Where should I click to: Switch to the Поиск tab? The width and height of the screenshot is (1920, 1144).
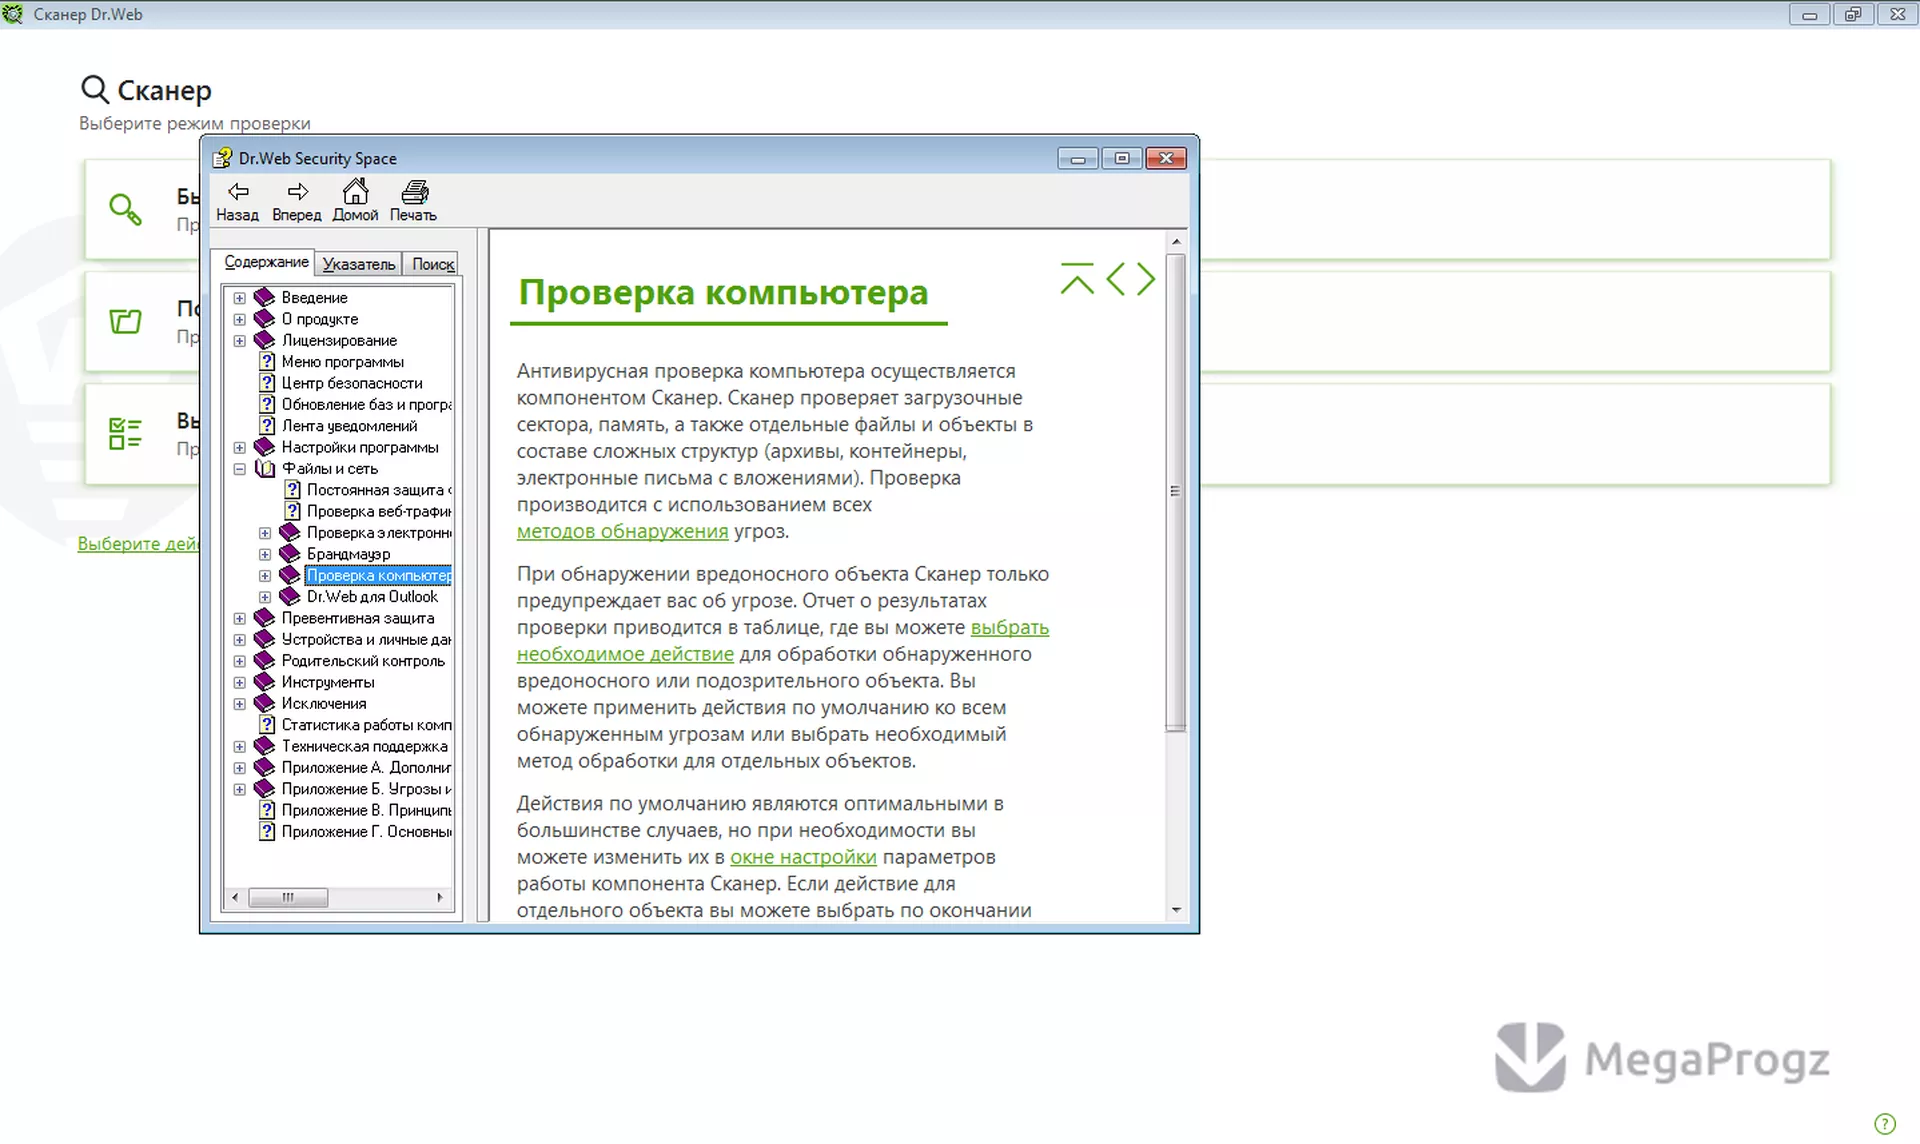point(433,264)
